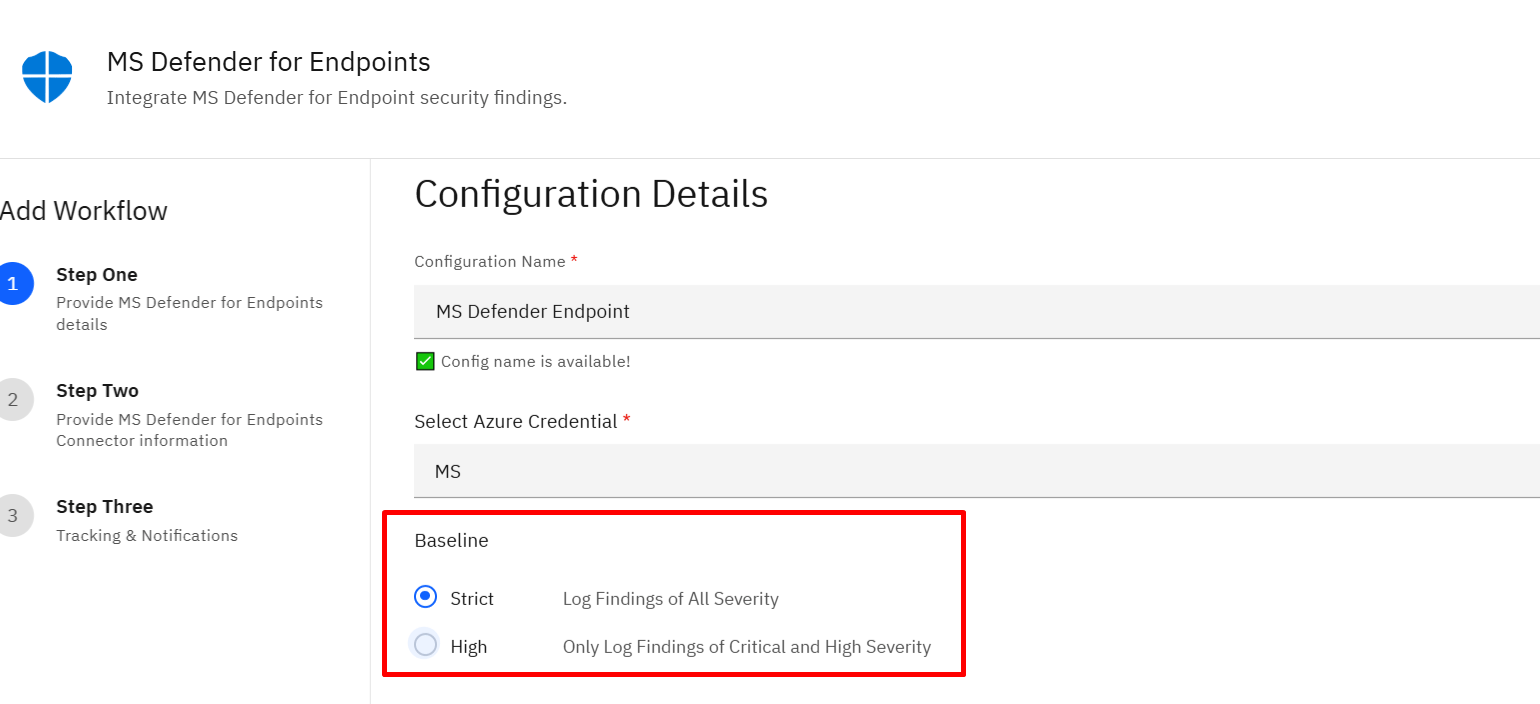Click the 'Baseline' section label
The height and width of the screenshot is (704, 1540).
(x=451, y=541)
